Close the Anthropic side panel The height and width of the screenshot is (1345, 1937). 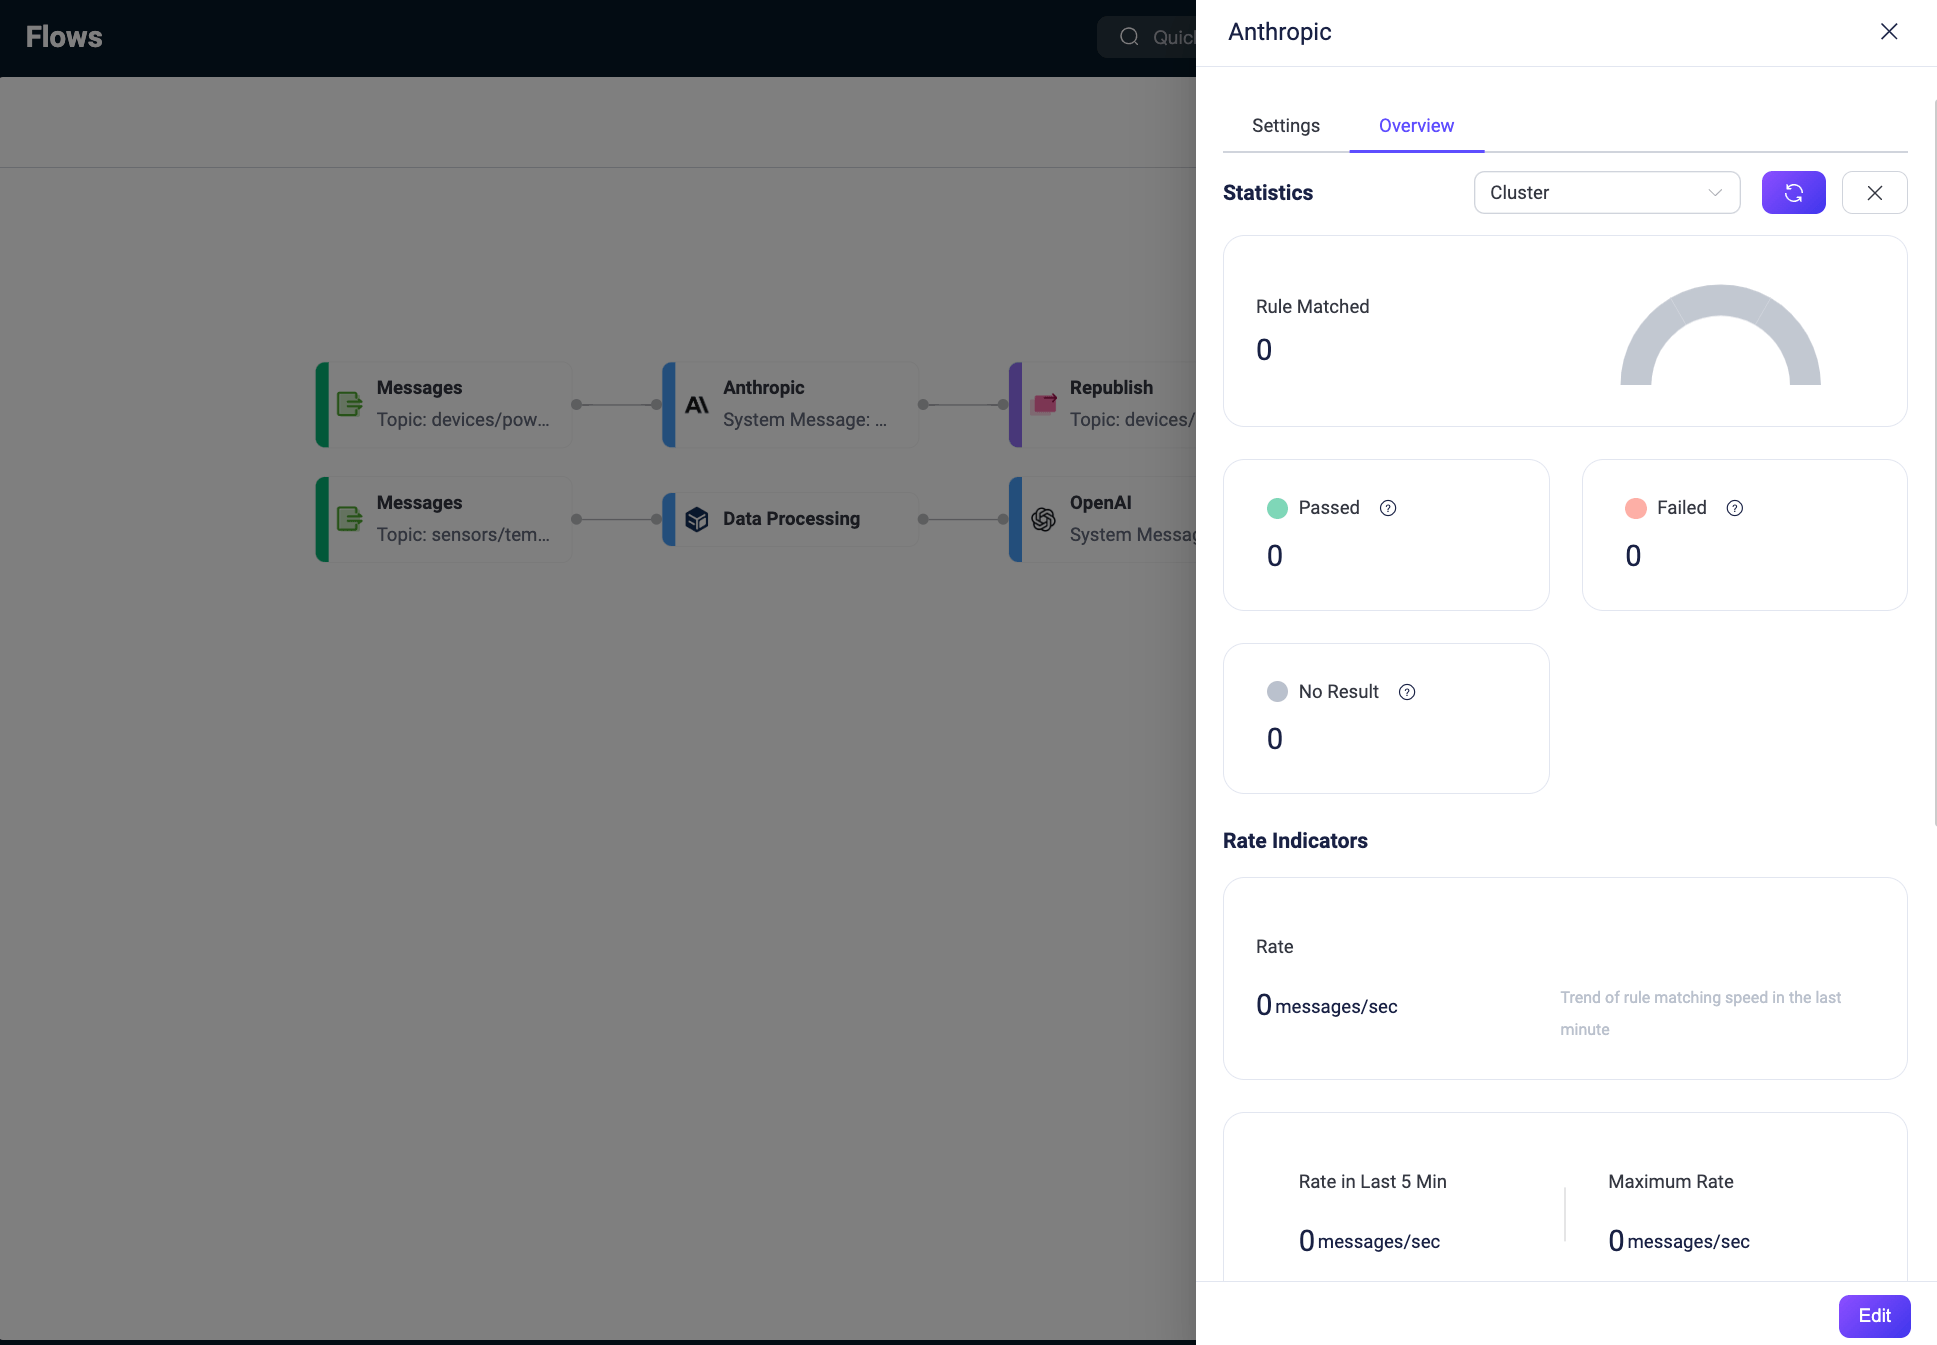1889,32
